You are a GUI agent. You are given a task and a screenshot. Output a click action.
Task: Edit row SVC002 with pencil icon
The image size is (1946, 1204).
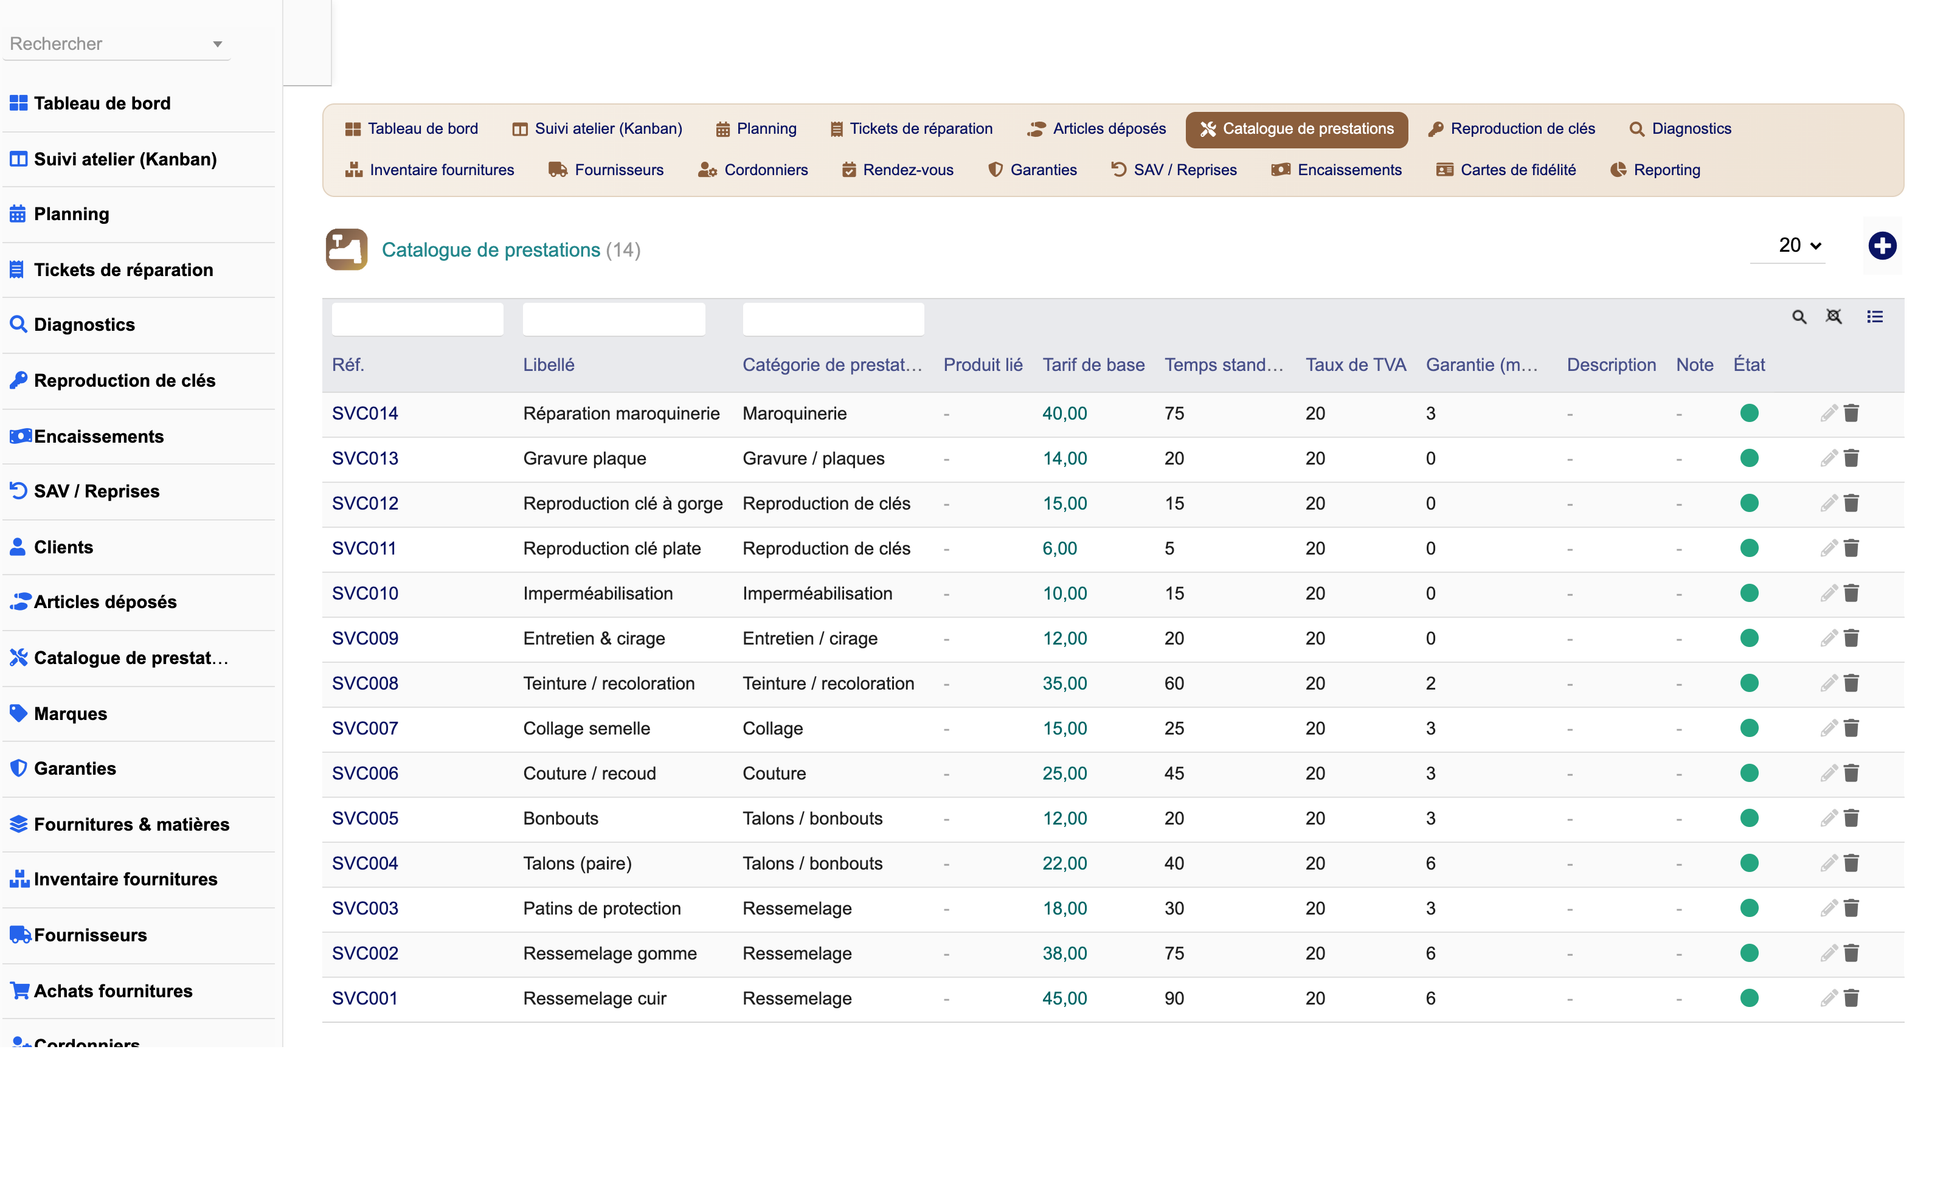coord(1829,953)
